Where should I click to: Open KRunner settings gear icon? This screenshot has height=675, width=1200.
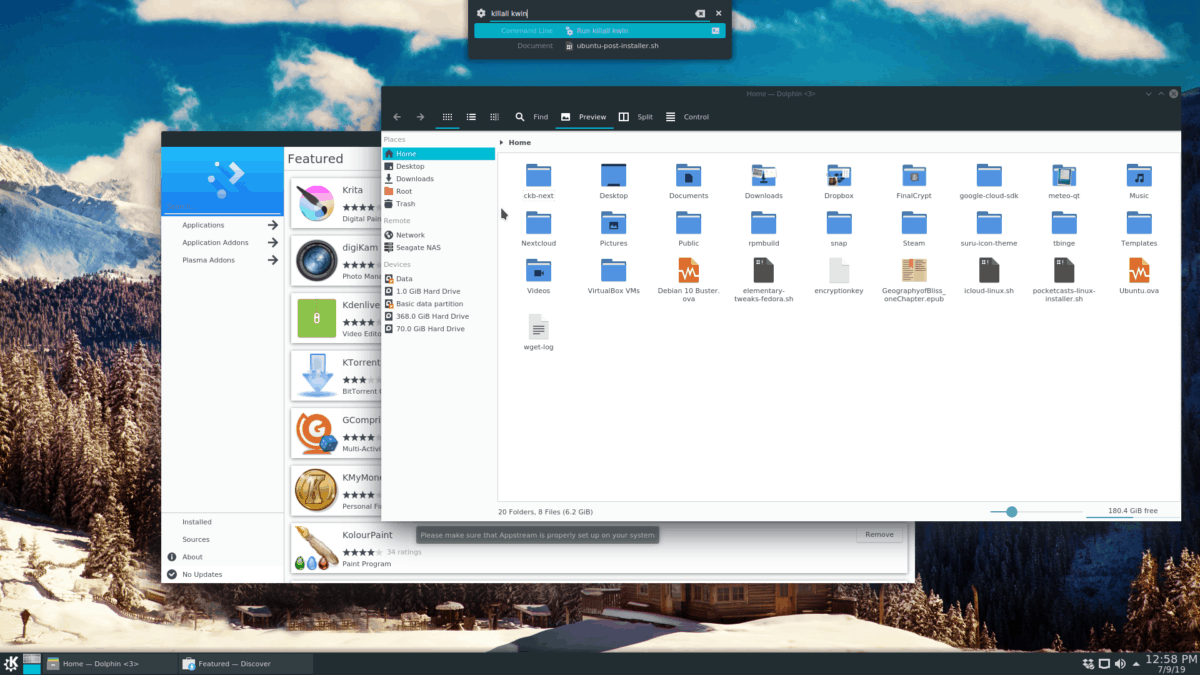point(481,13)
